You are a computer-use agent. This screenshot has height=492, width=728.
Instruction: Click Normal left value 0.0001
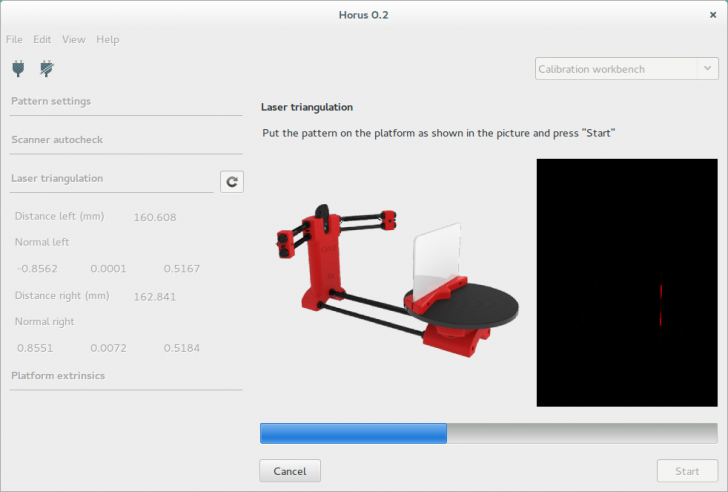[x=108, y=268]
